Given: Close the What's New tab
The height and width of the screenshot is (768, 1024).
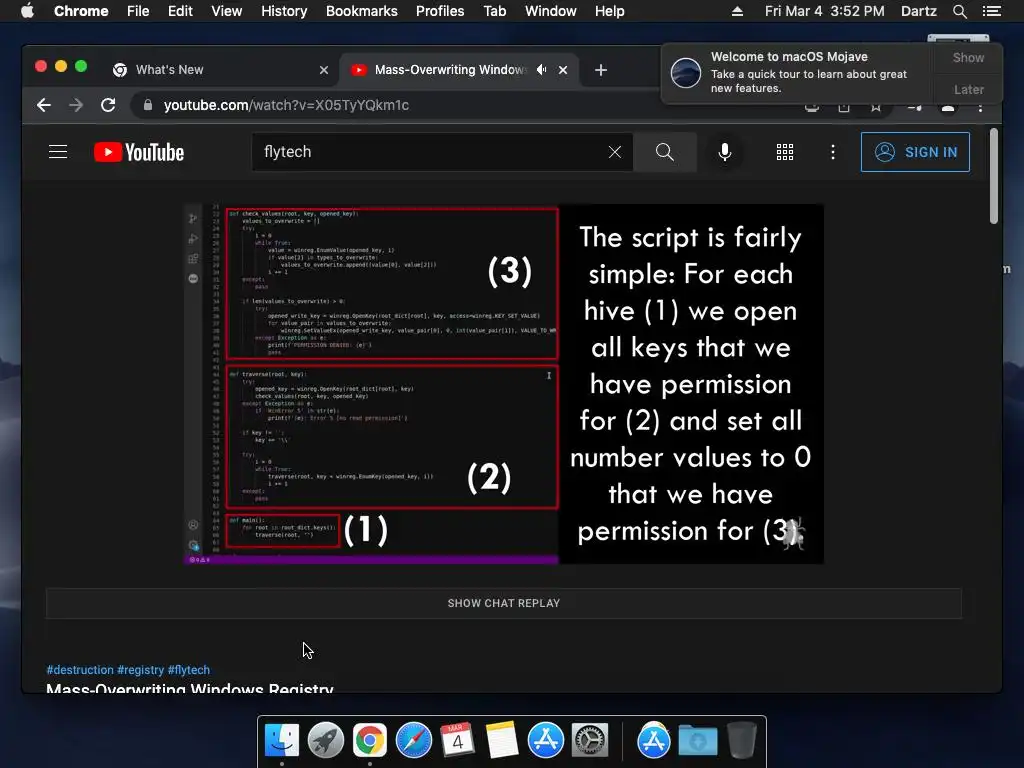Looking at the screenshot, I should tap(324, 70).
